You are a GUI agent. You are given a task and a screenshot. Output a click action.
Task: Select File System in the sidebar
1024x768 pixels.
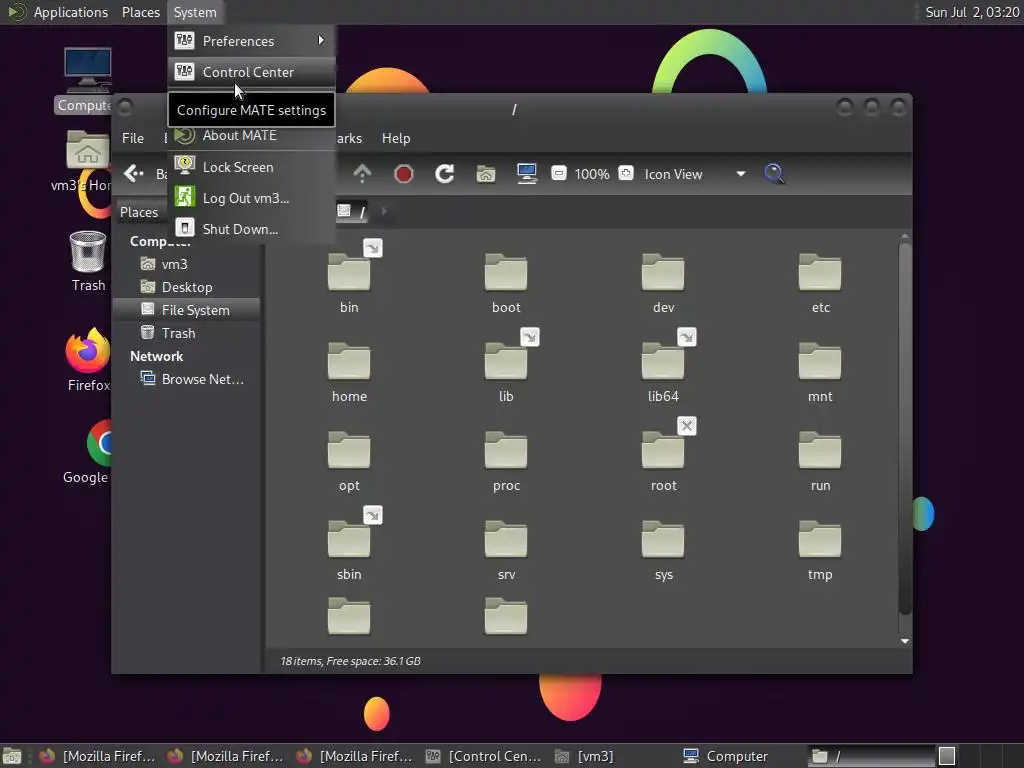coord(189,310)
